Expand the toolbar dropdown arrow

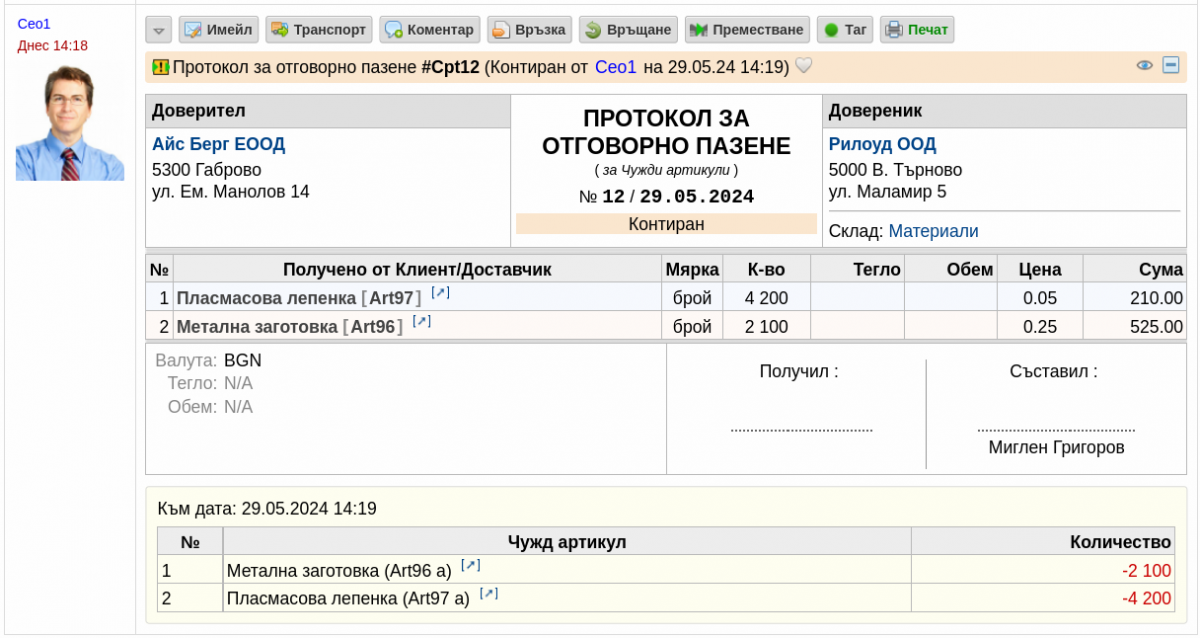(x=159, y=30)
